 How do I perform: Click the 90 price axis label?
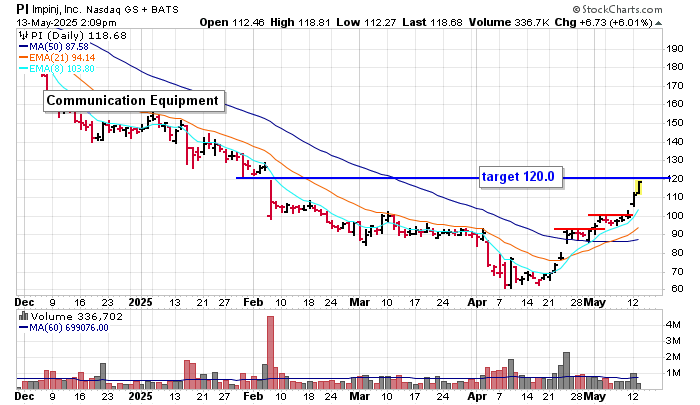point(677,234)
